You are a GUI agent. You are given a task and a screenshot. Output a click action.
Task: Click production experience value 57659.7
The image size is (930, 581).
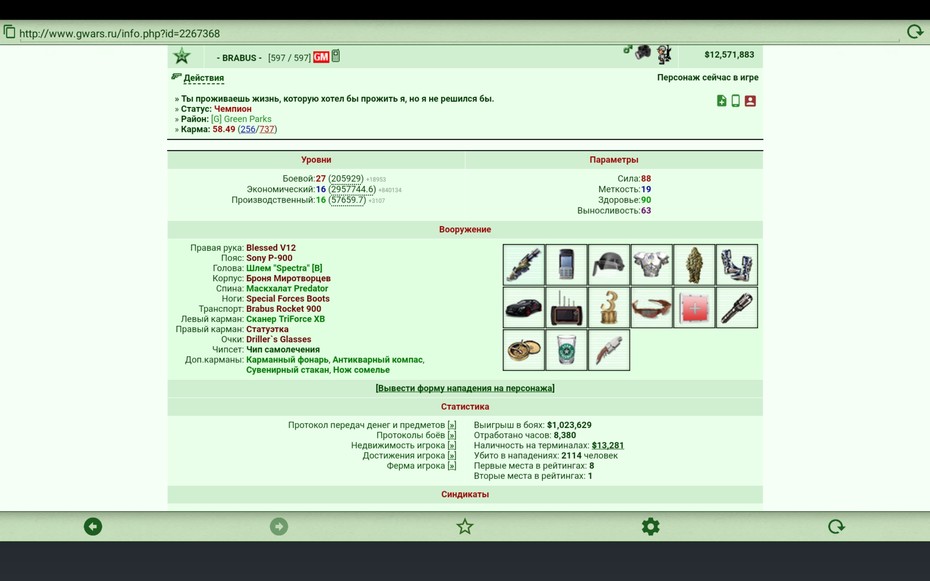[x=348, y=200]
